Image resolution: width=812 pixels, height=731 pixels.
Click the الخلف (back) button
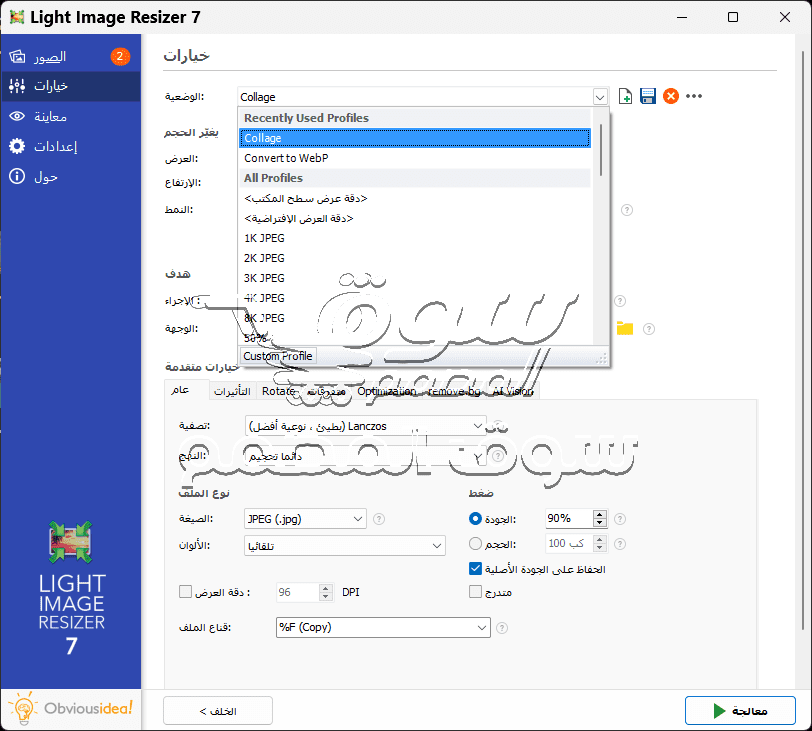click(x=217, y=710)
